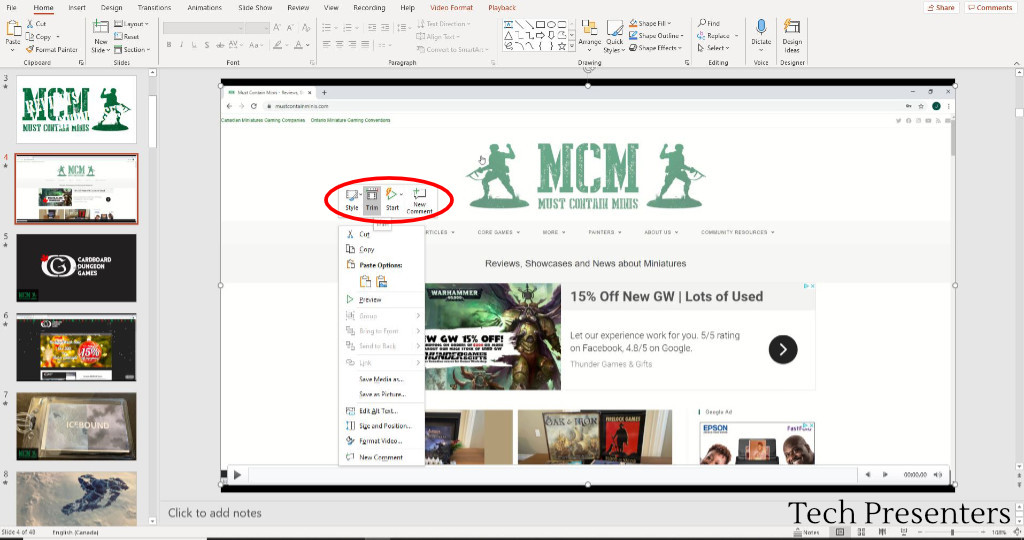Open the Font Color dropdown arrow
The width and height of the screenshot is (1024, 540).
click(x=308, y=45)
